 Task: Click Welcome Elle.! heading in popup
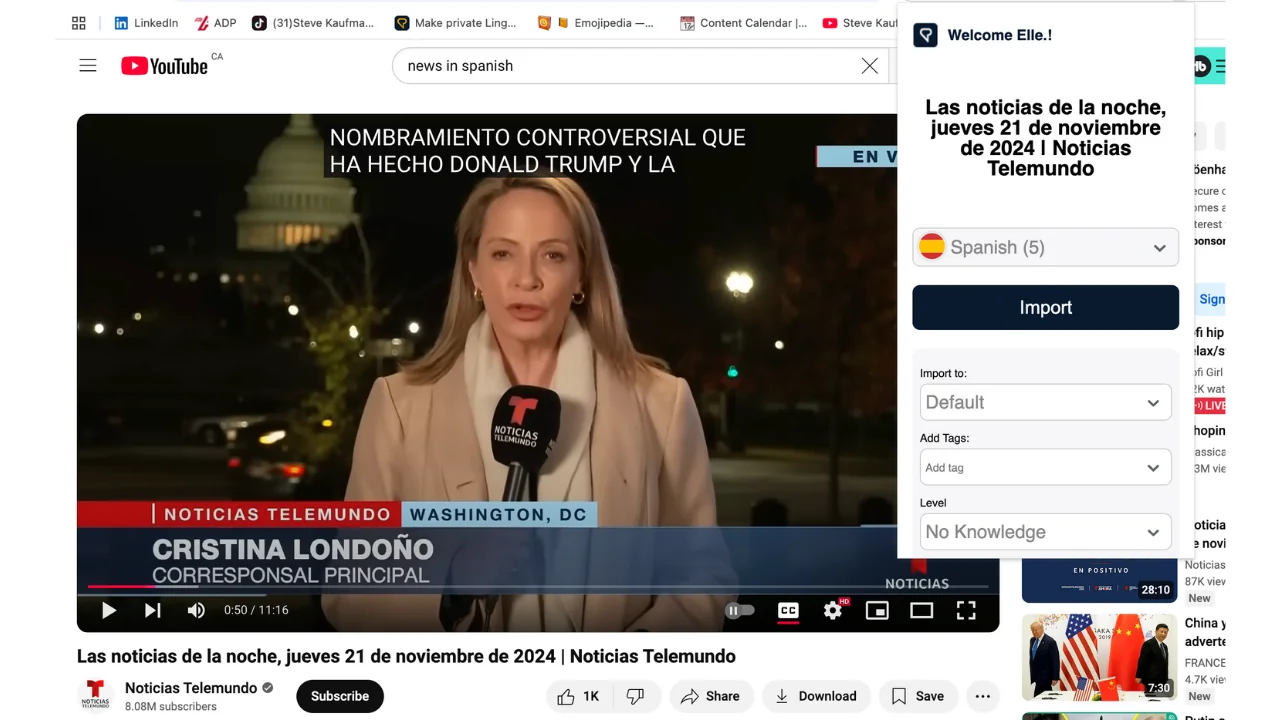(999, 35)
